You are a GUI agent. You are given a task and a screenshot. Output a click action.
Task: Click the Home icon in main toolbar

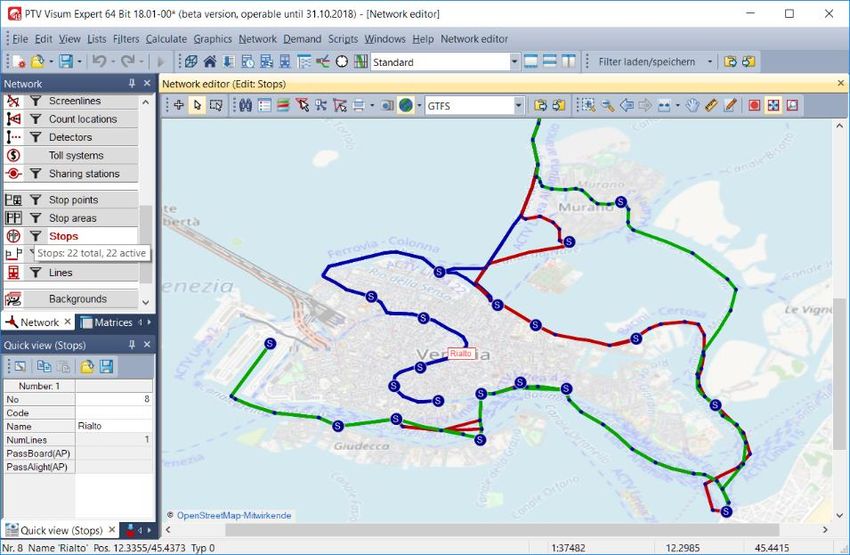[210, 62]
